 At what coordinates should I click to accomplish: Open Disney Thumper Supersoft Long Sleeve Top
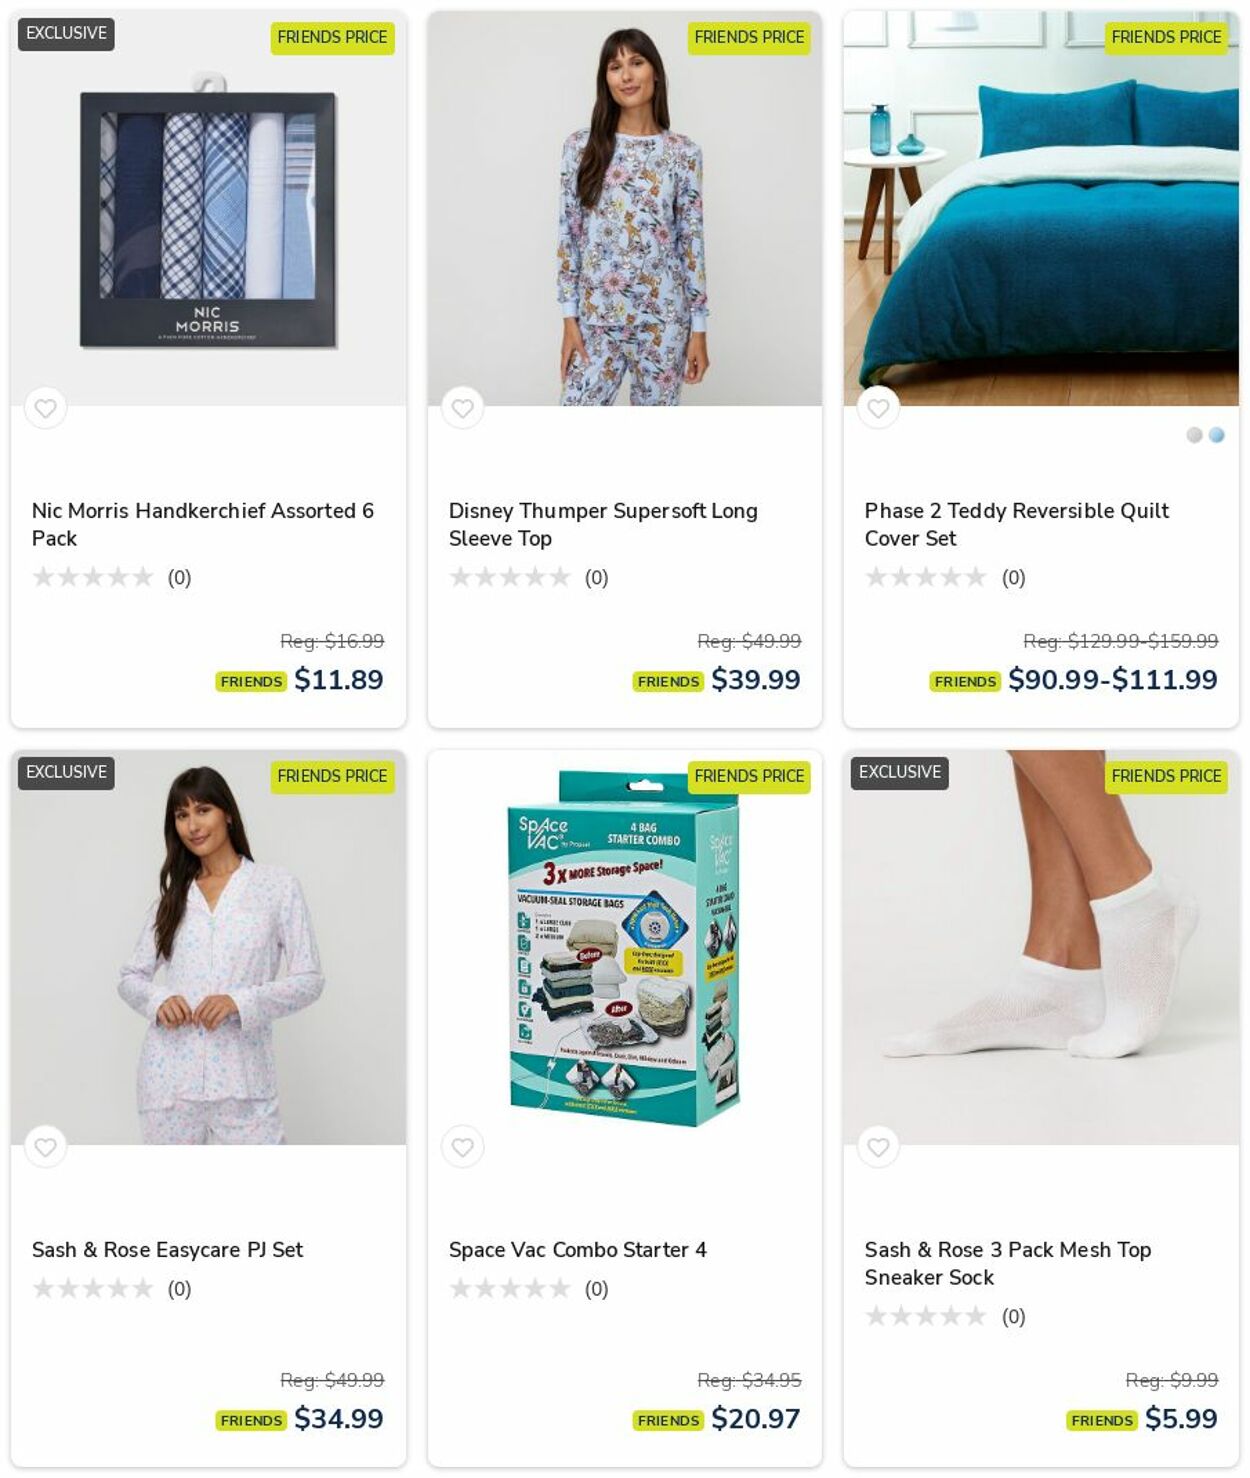(x=603, y=524)
